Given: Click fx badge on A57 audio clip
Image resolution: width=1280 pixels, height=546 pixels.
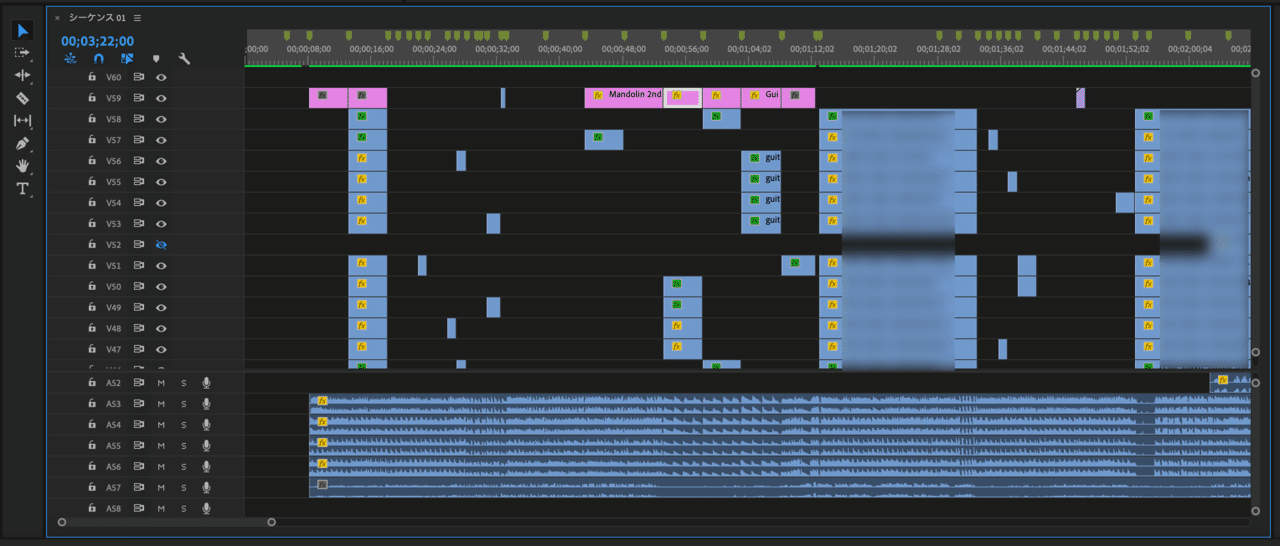Looking at the screenshot, I should [322, 485].
